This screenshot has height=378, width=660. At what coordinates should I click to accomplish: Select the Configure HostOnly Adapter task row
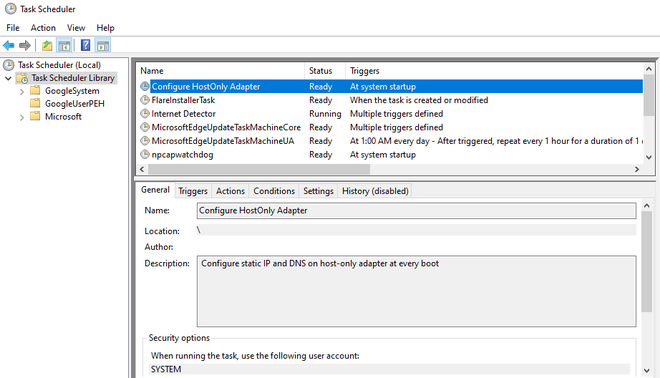click(x=390, y=86)
